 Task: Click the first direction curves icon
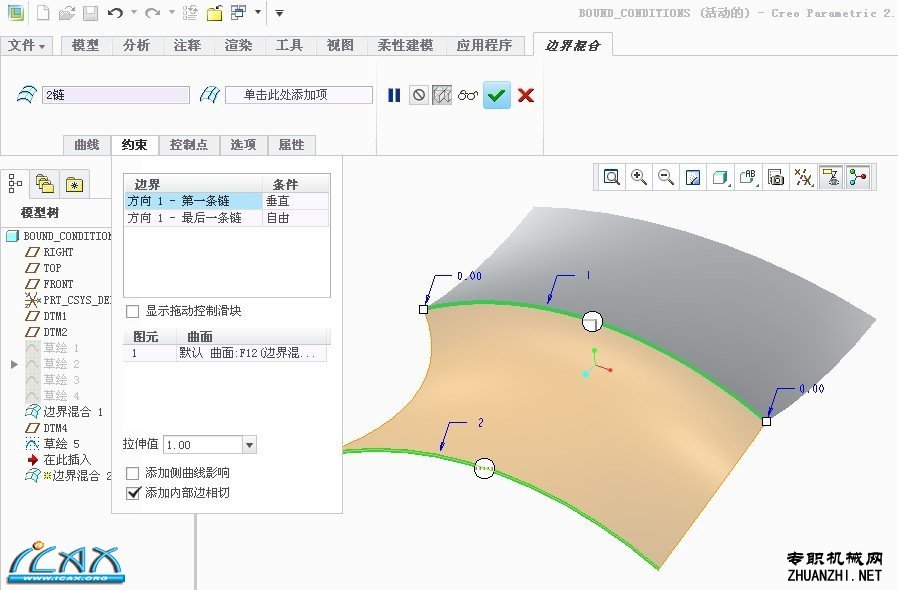(26, 95)
